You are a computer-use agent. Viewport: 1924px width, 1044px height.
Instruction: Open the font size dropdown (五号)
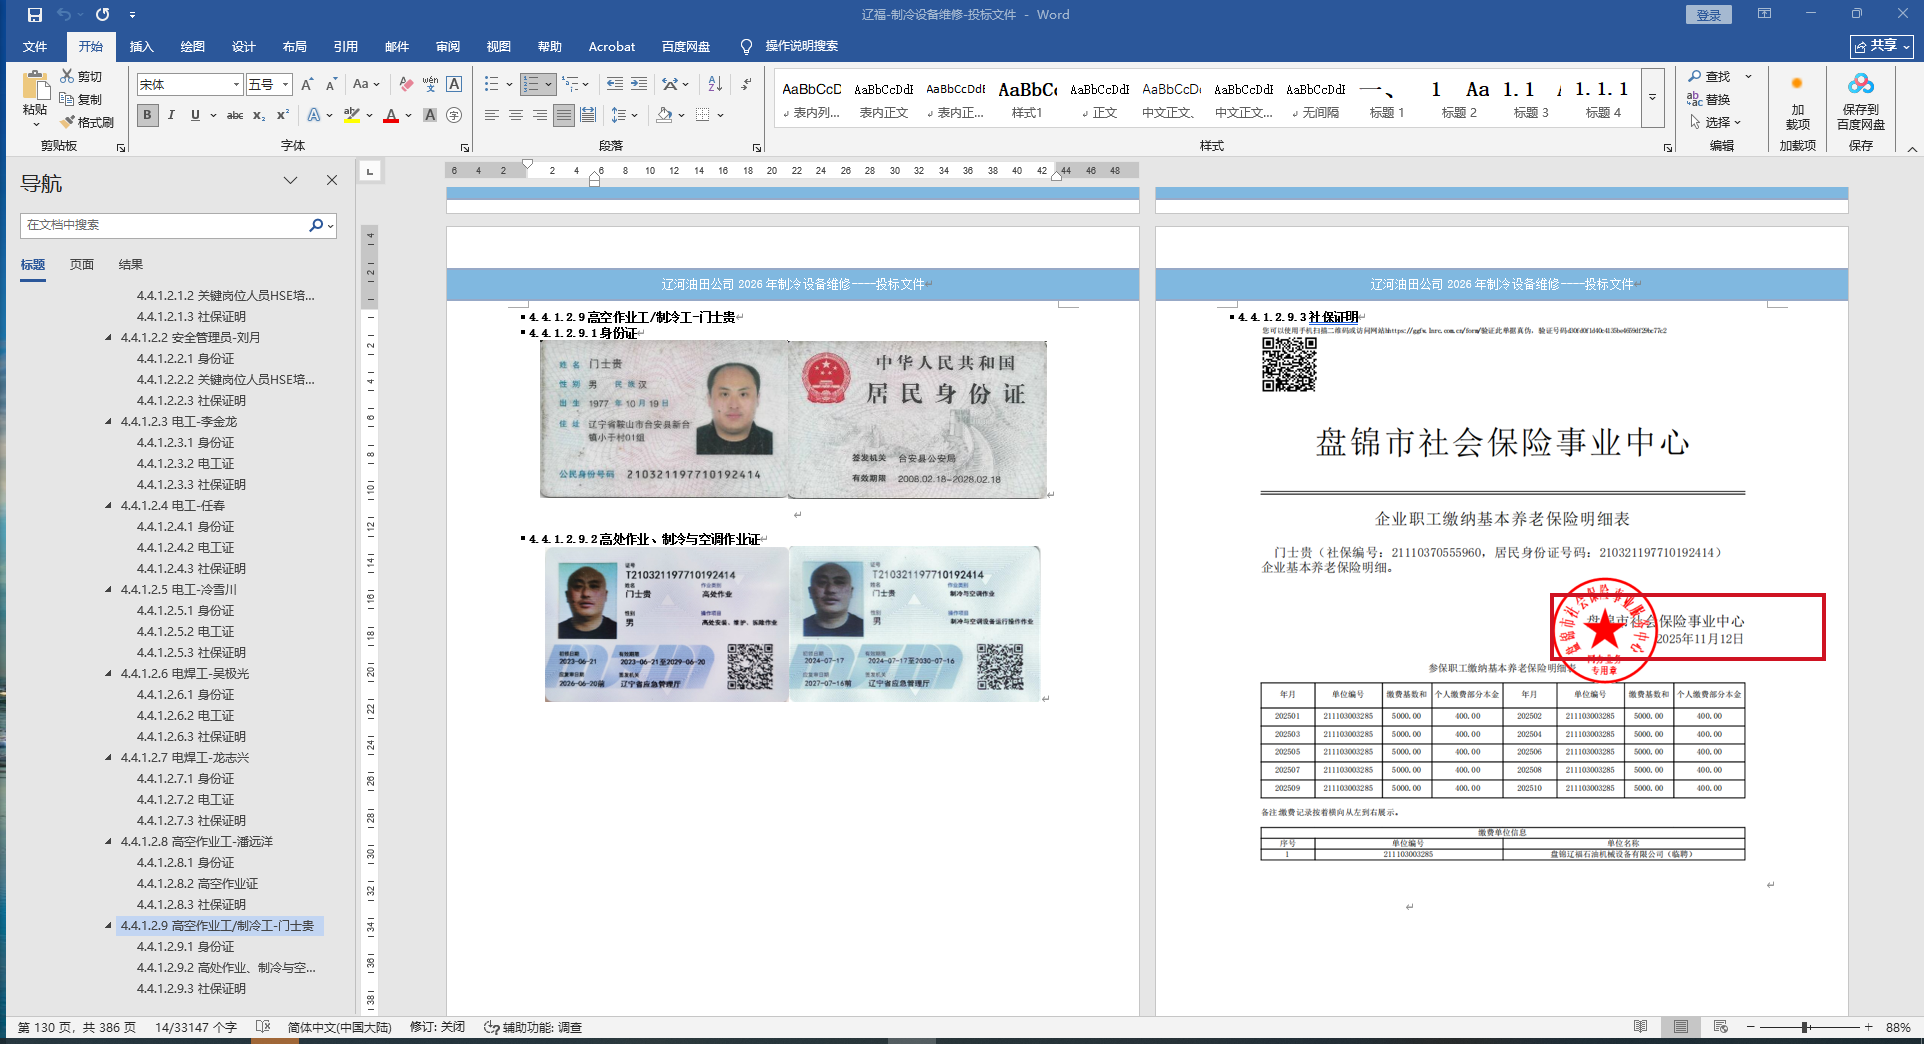point(285,85)
